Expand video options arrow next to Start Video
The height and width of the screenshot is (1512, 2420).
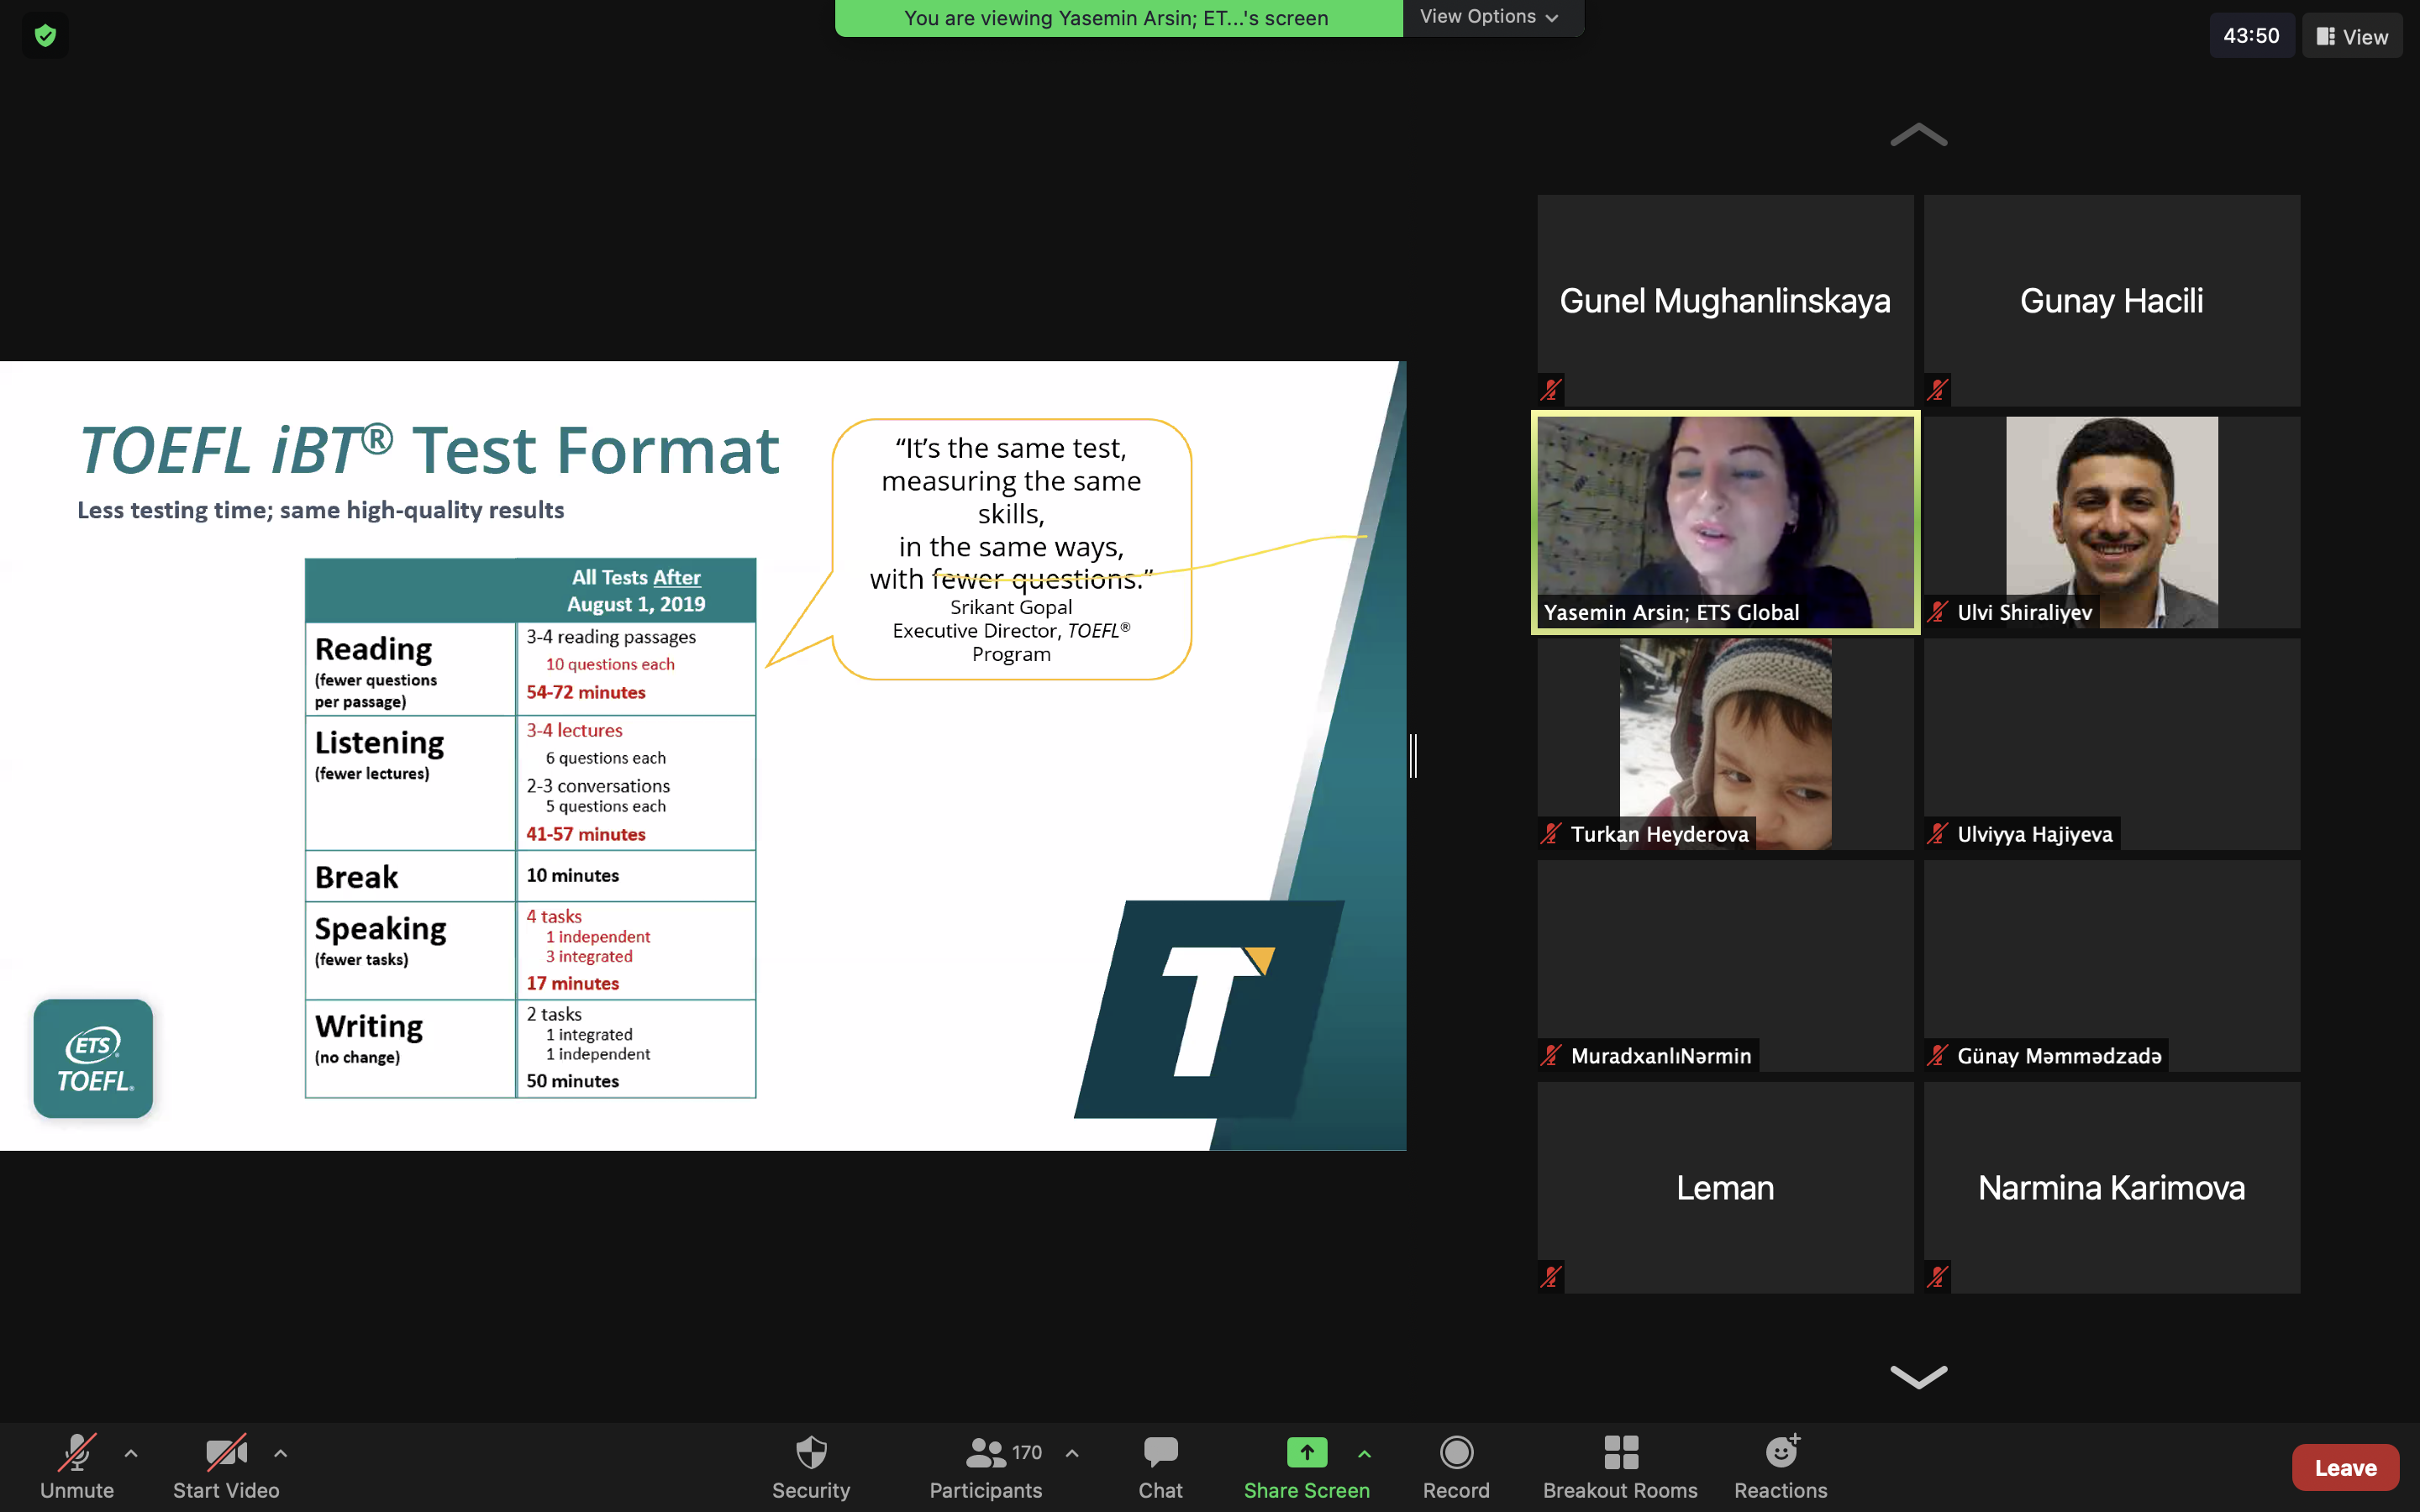pos(281,1453)
